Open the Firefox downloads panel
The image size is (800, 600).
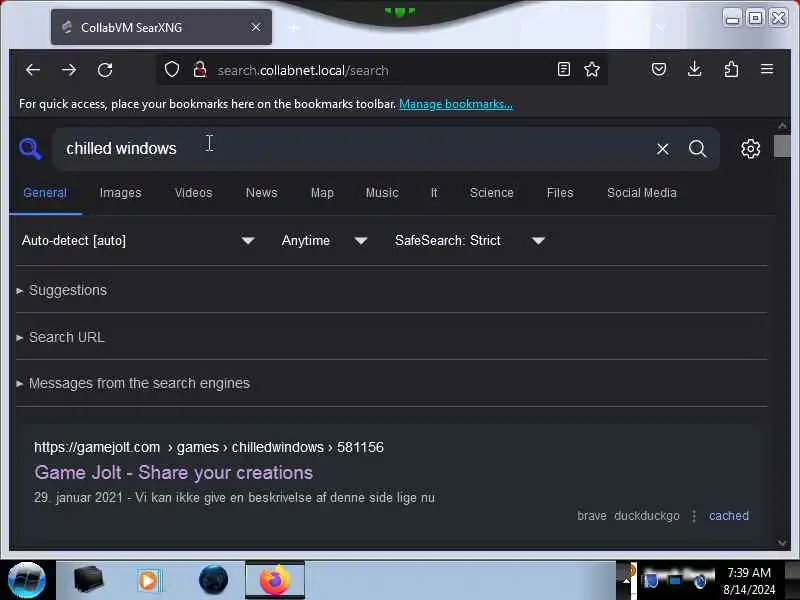695,69
